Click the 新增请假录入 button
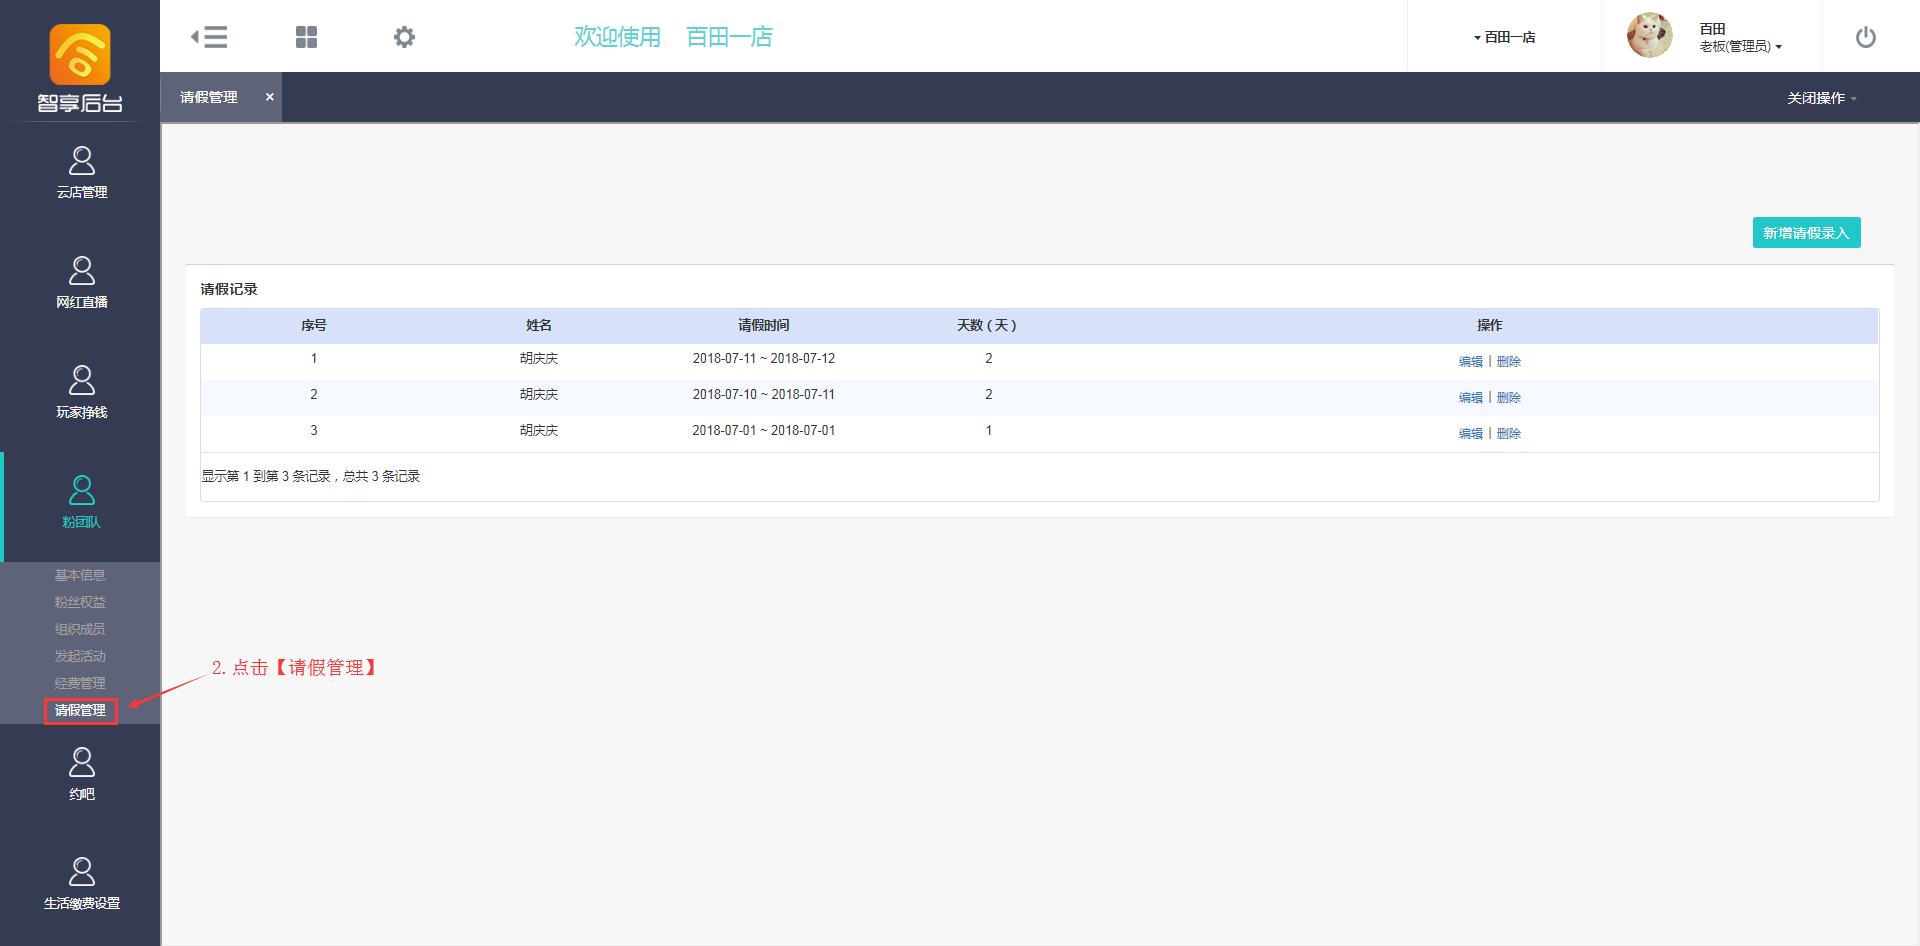 1806,233
